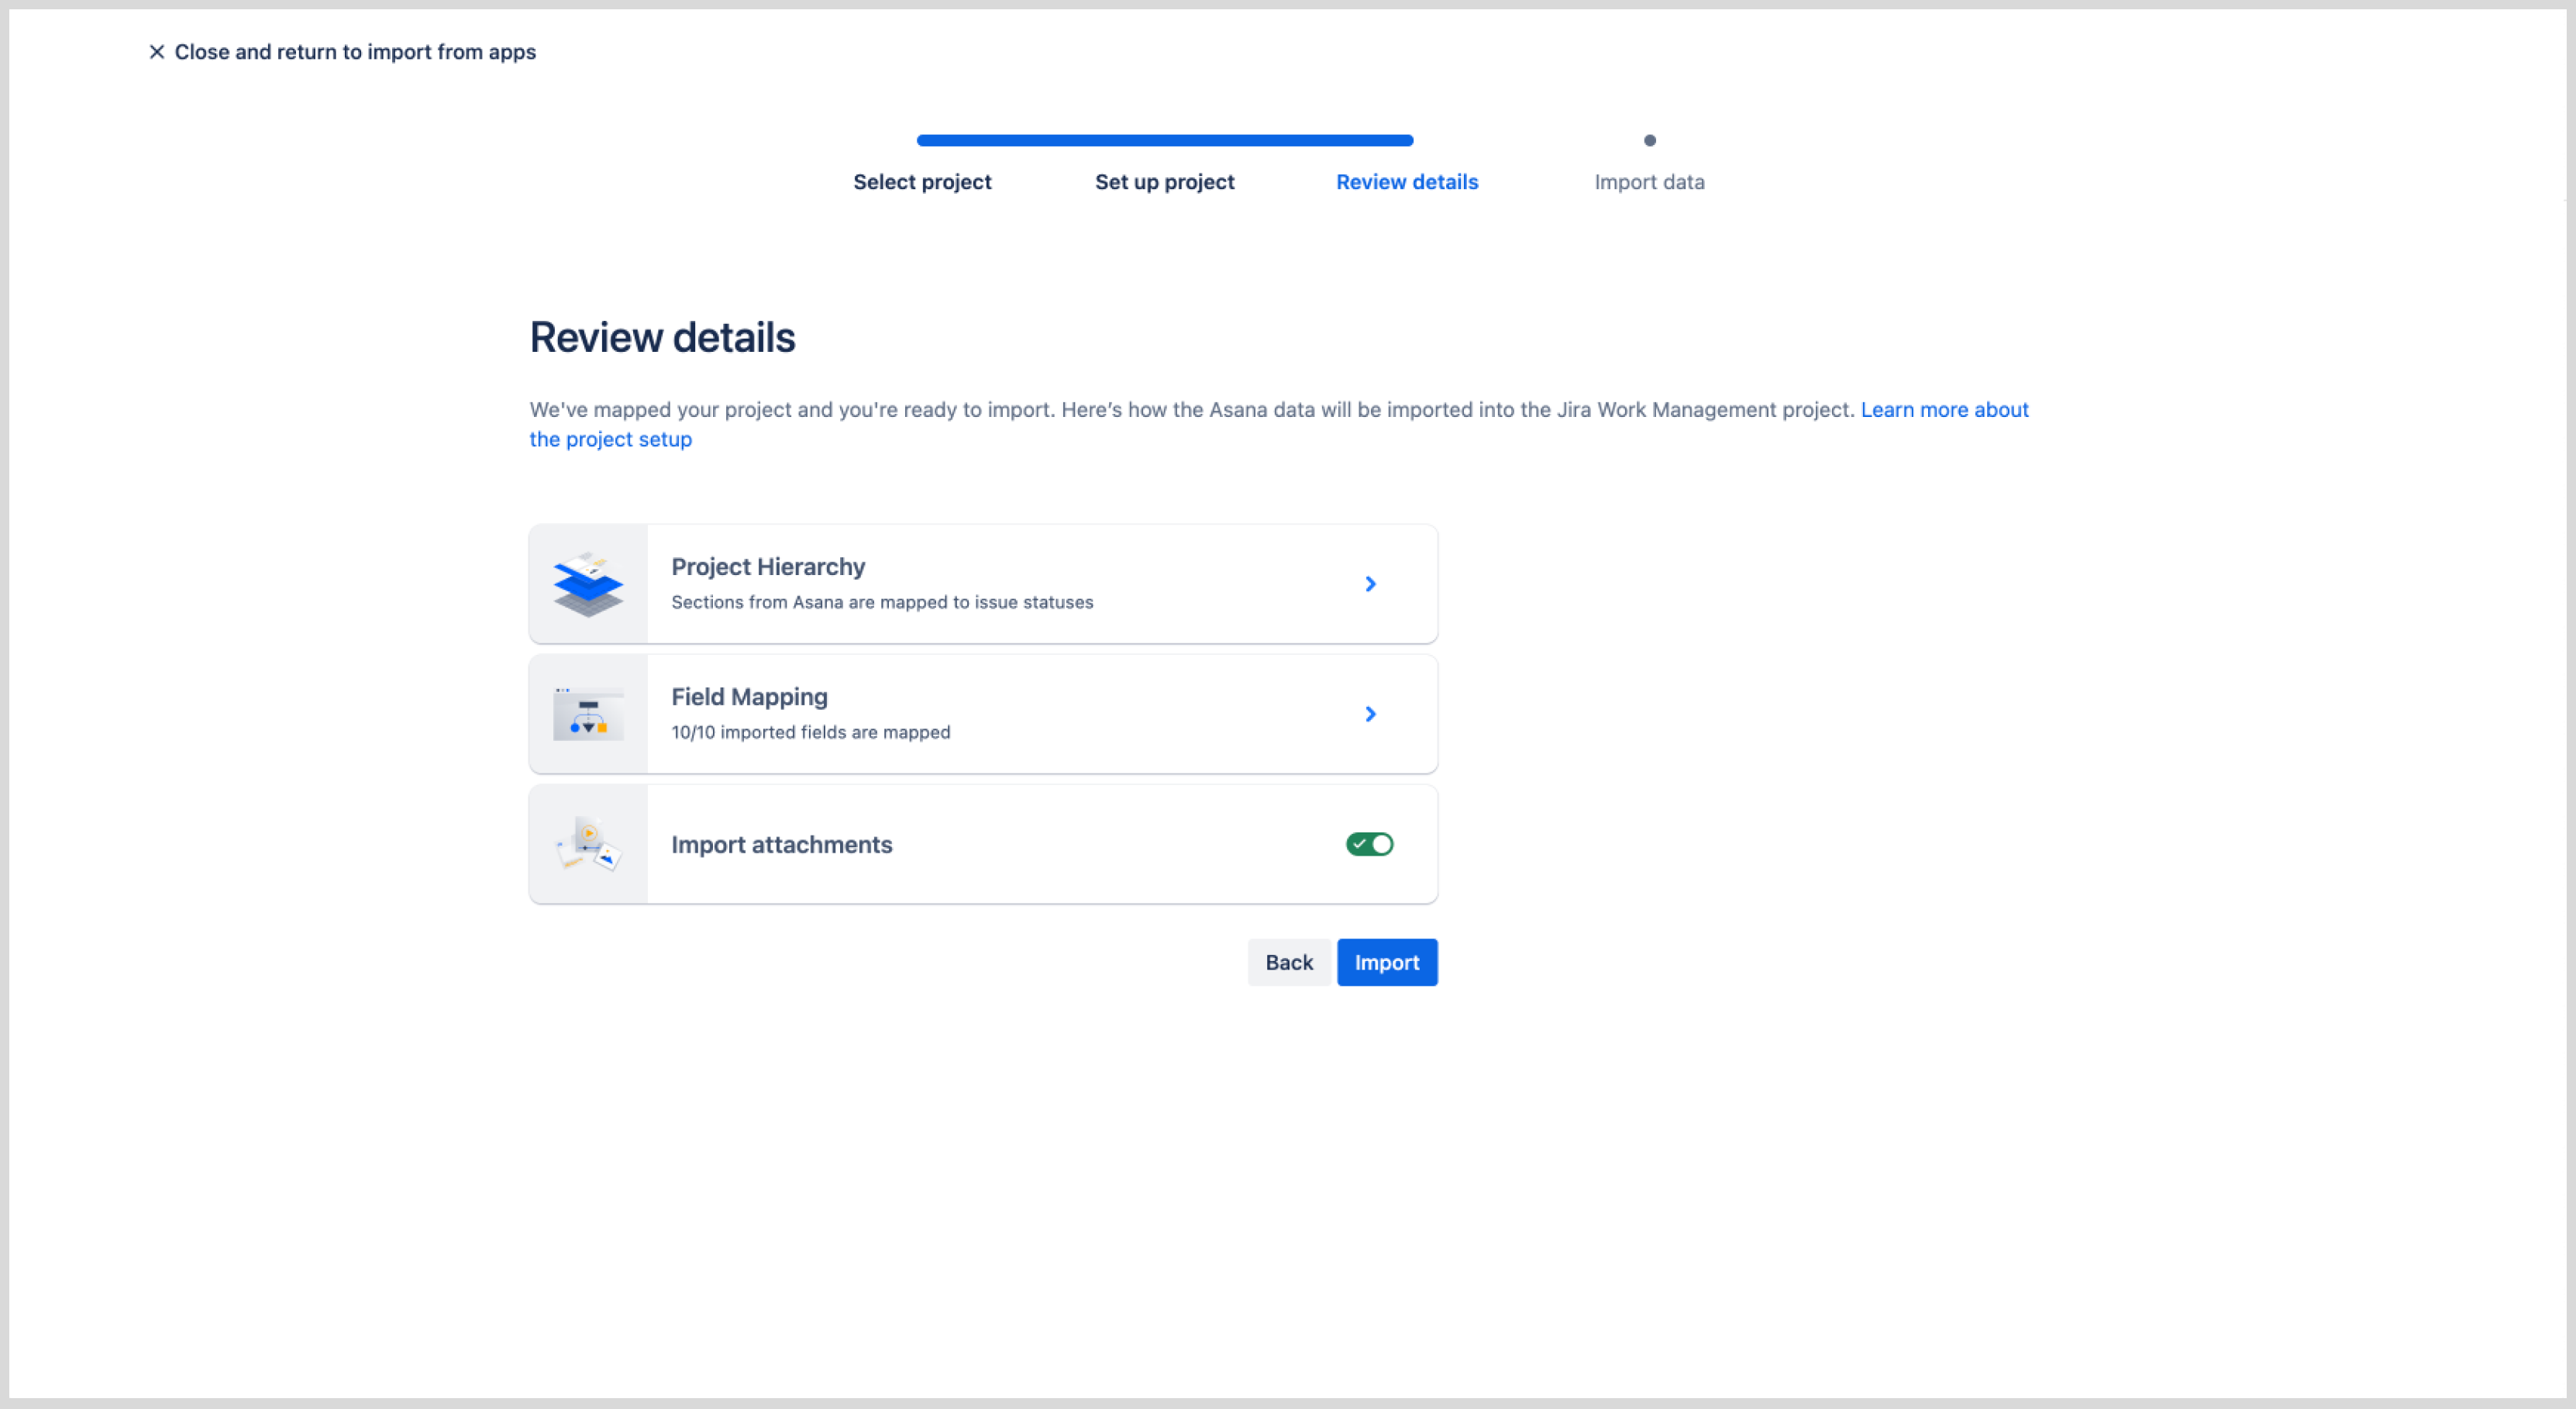This screenshot has width=2576, height=1409.
Task: Click Close and return to import from apps
Action: point(355,52)
